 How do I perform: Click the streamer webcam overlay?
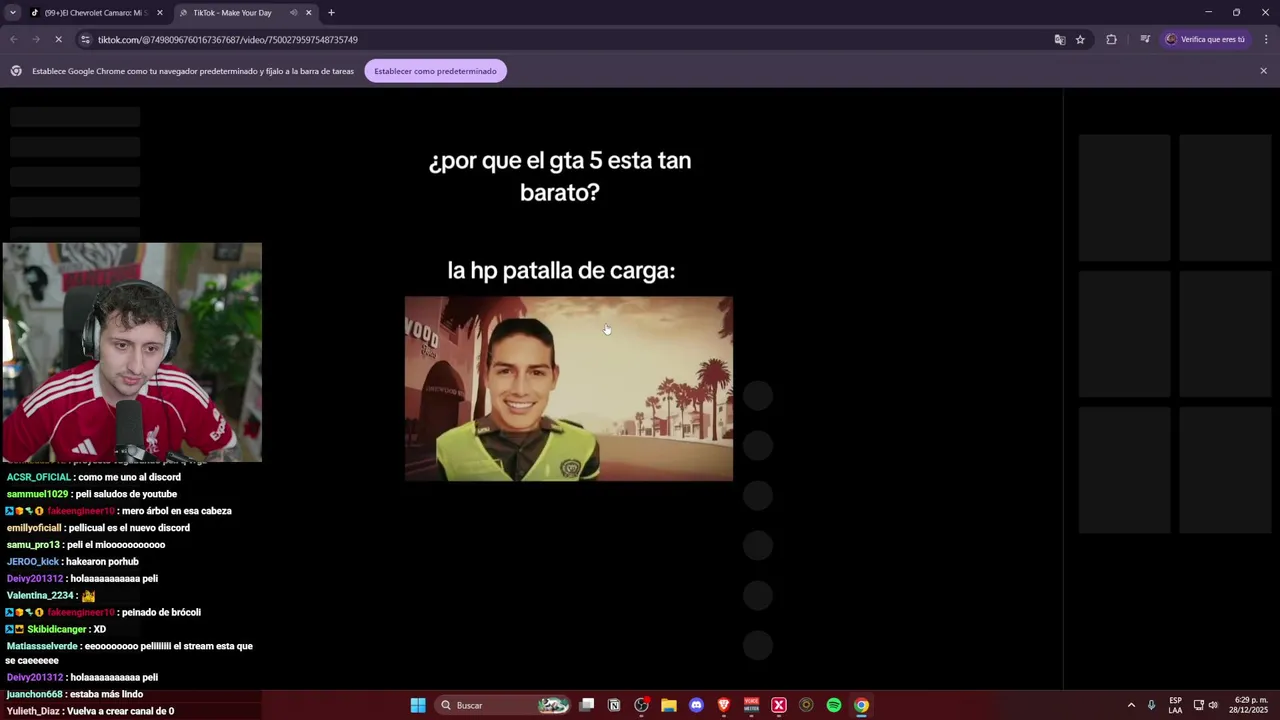[x=132, y=352]
